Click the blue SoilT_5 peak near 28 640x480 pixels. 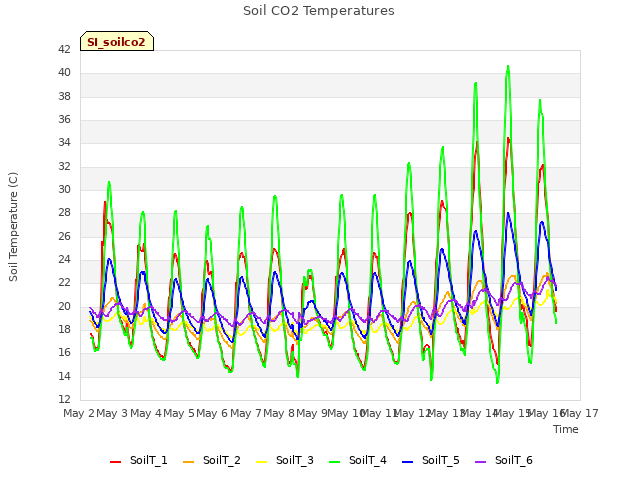click(508, 213)
